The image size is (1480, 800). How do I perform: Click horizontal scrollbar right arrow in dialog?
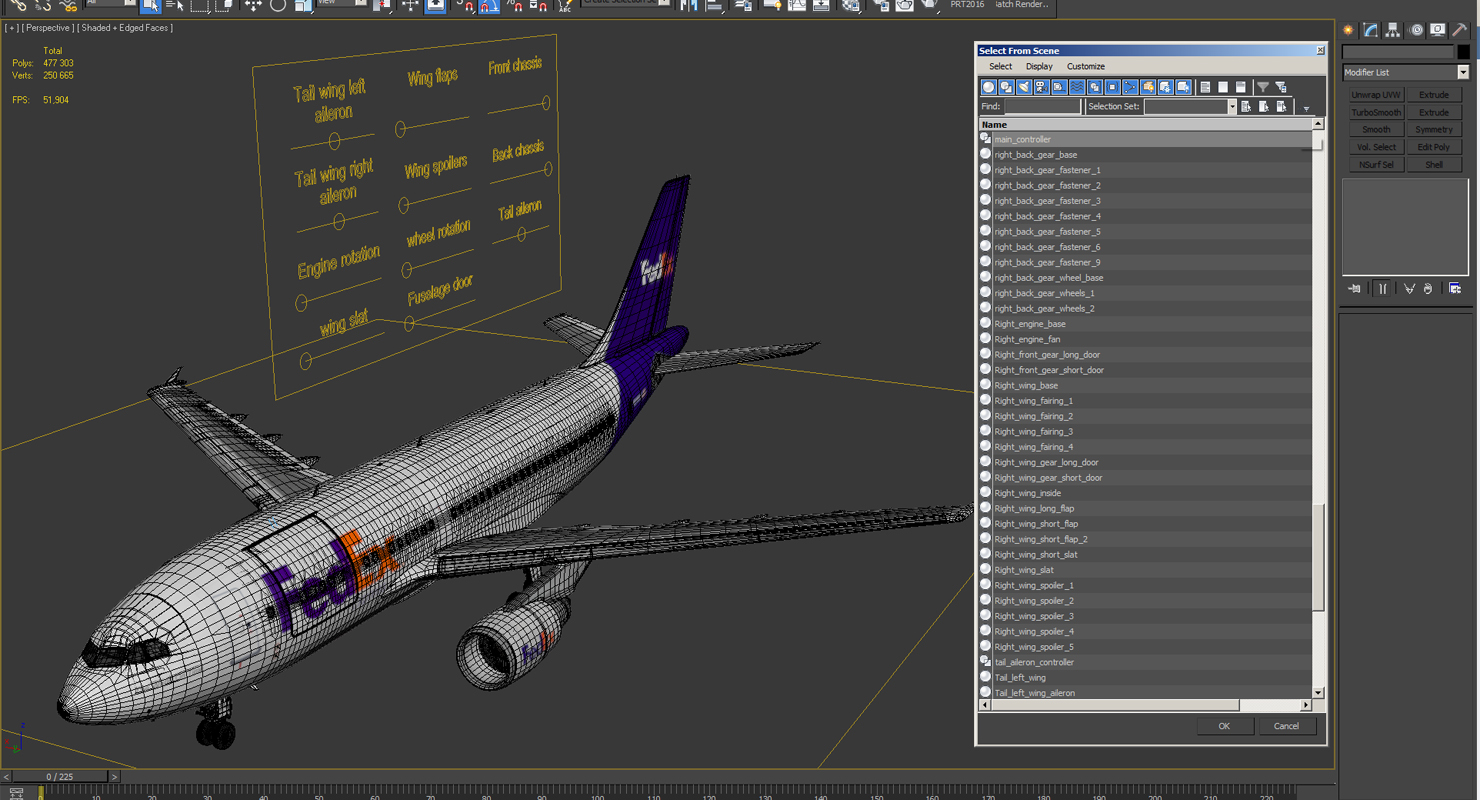1304,705
